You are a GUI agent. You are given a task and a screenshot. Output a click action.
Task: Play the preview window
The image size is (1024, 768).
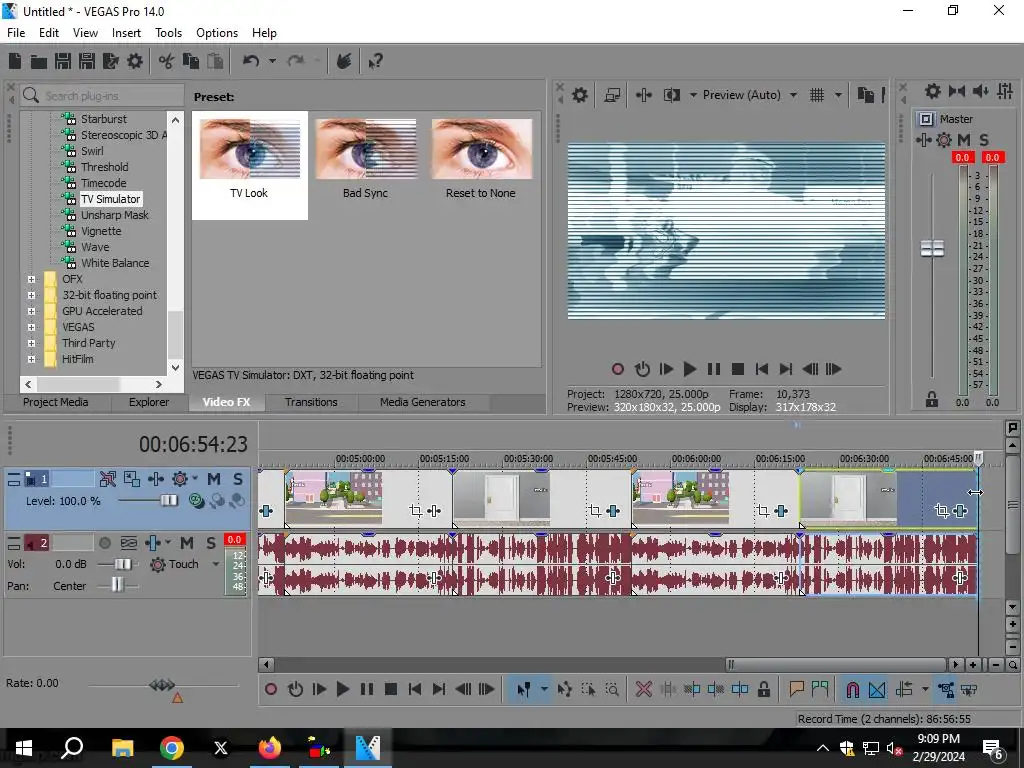click(689, 370)
